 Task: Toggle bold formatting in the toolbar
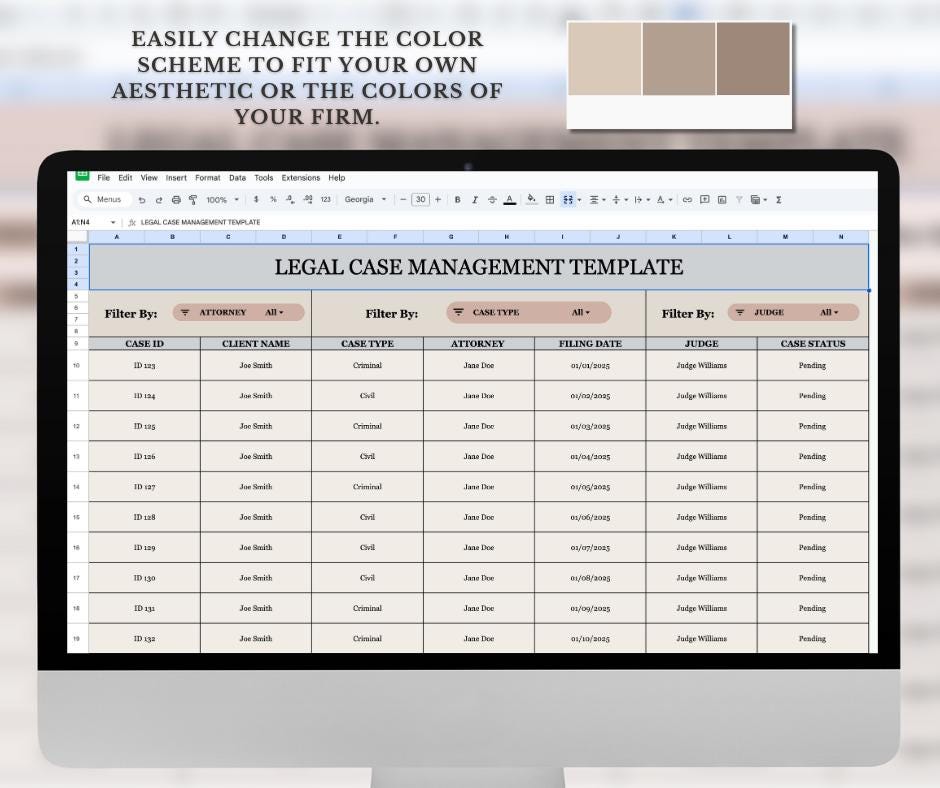(x=457, y=199)
